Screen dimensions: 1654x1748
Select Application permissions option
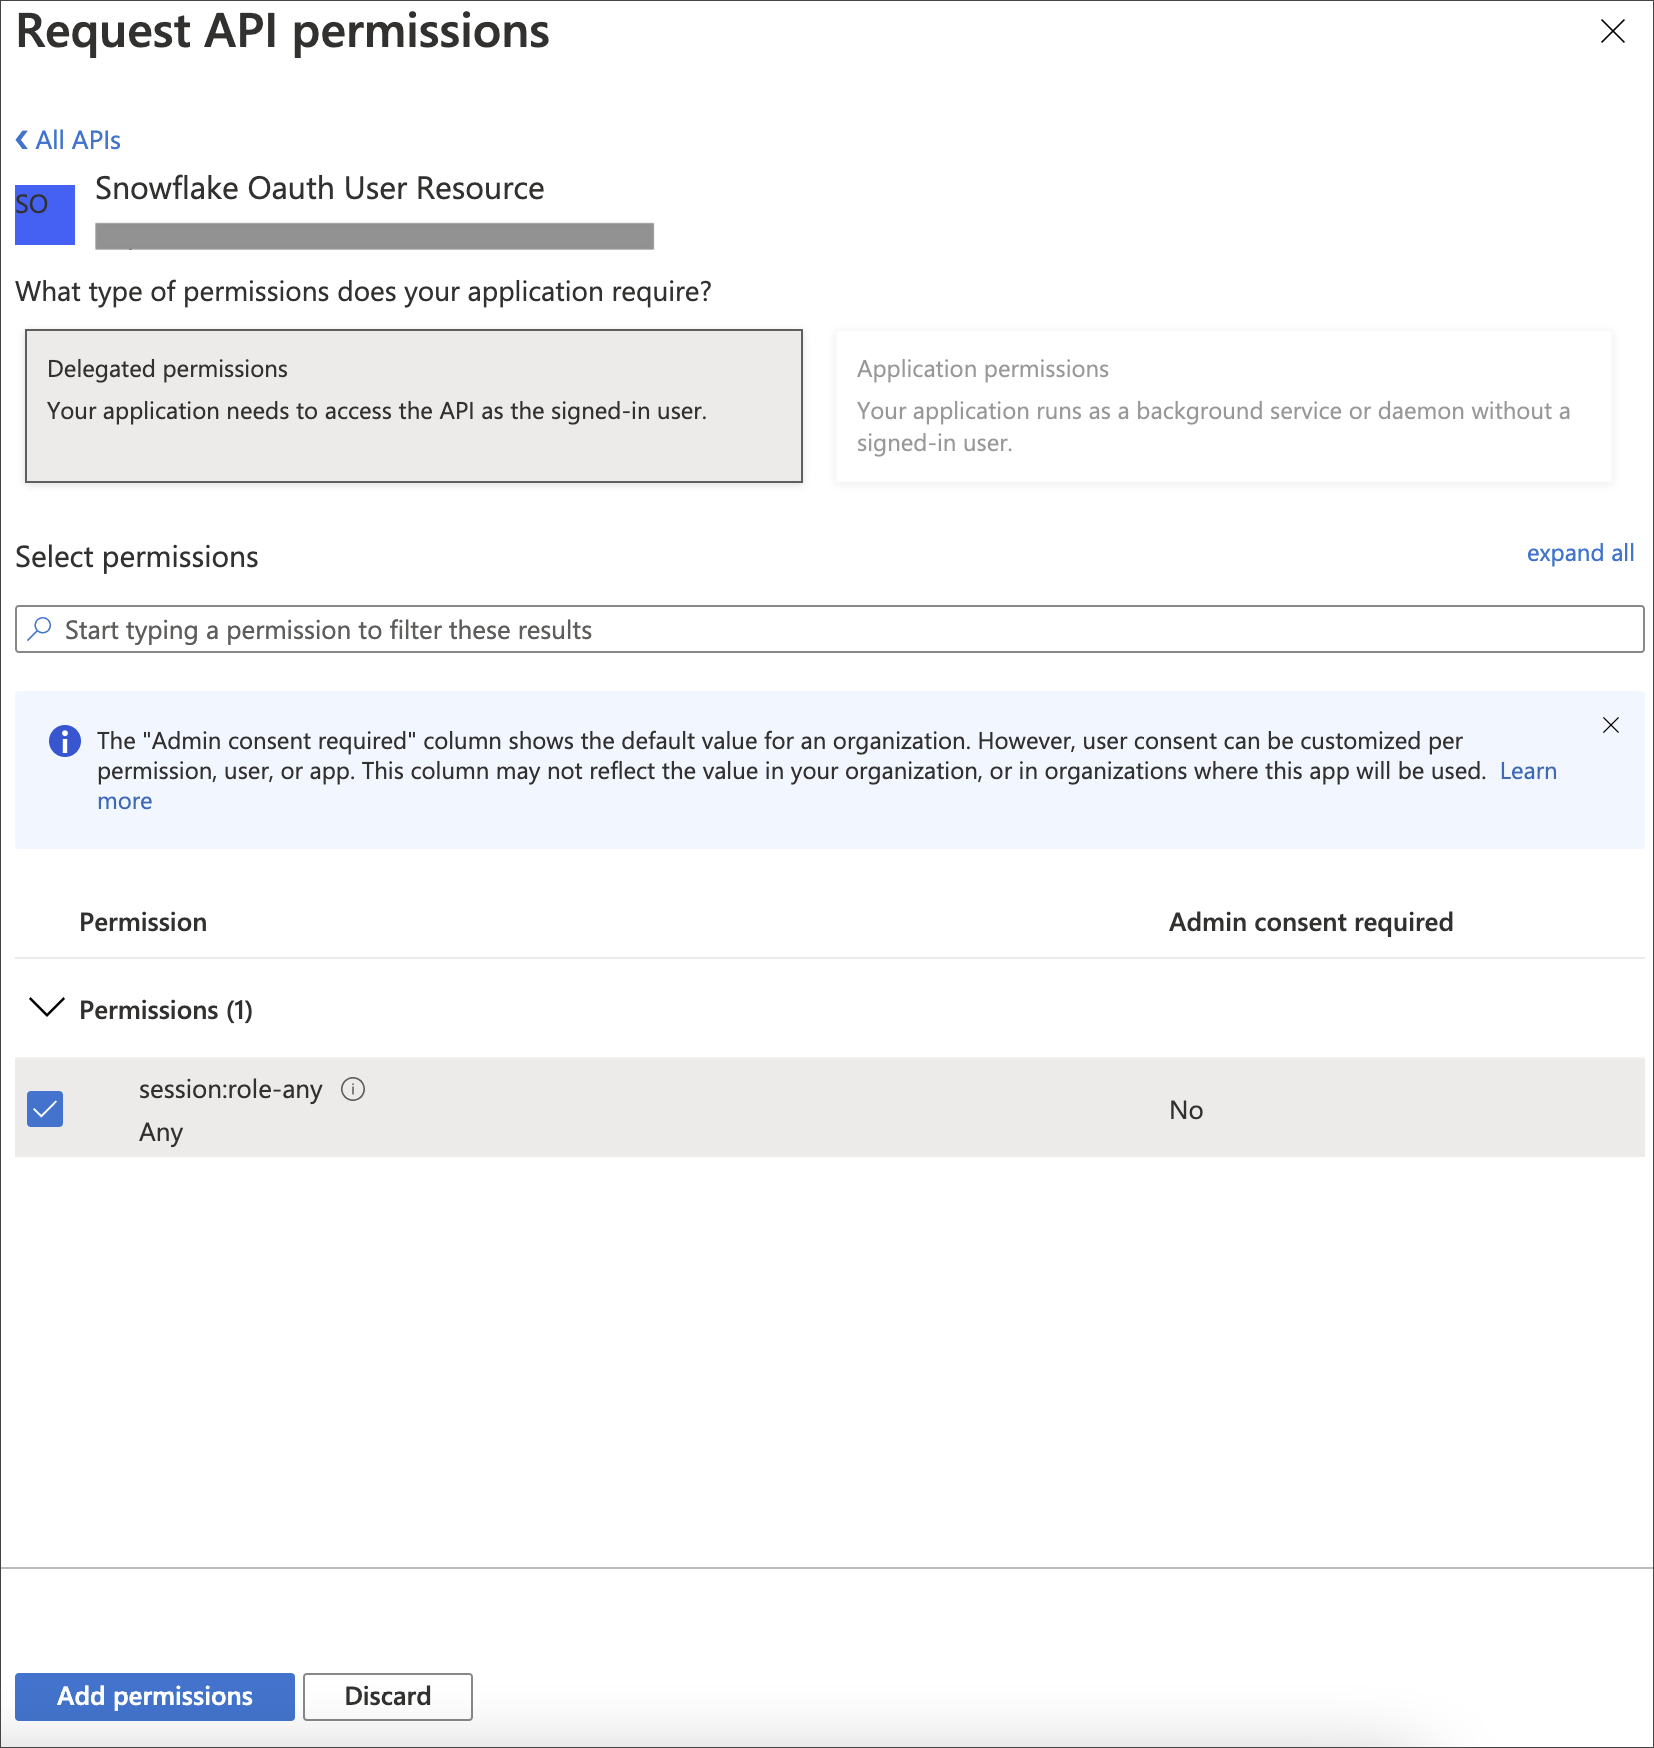(x=1222, y=406)
